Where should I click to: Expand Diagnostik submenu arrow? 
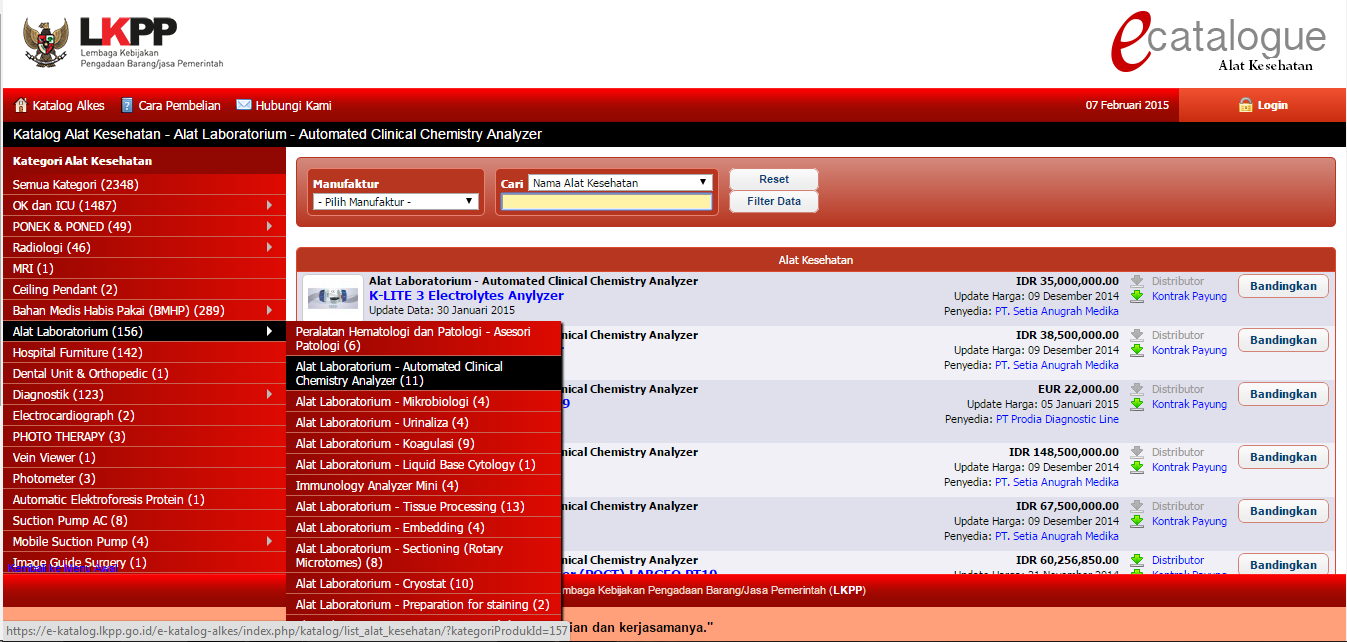click(x=269, y=394)
